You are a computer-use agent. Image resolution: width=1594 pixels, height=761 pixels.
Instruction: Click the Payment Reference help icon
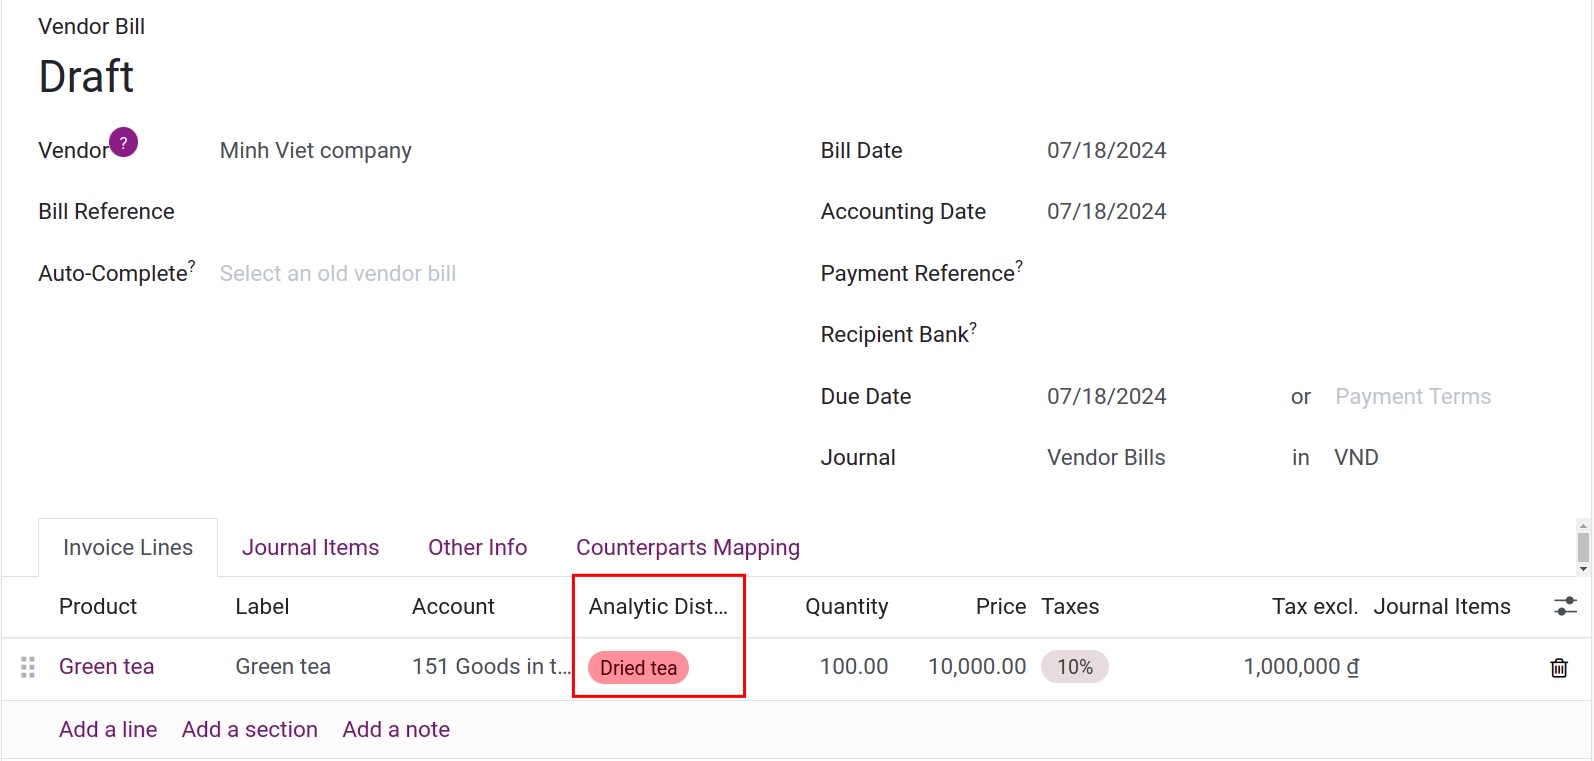click(1019, 264)
